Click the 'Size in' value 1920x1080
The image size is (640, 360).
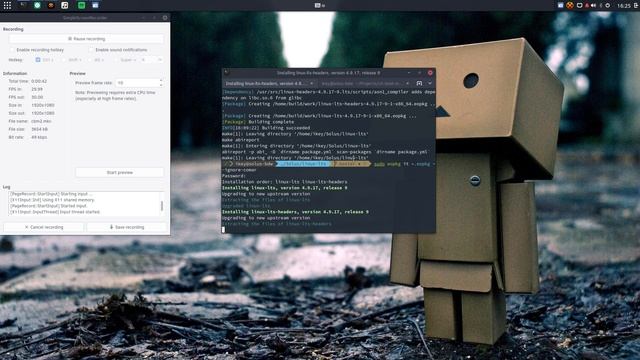(43, 105)
